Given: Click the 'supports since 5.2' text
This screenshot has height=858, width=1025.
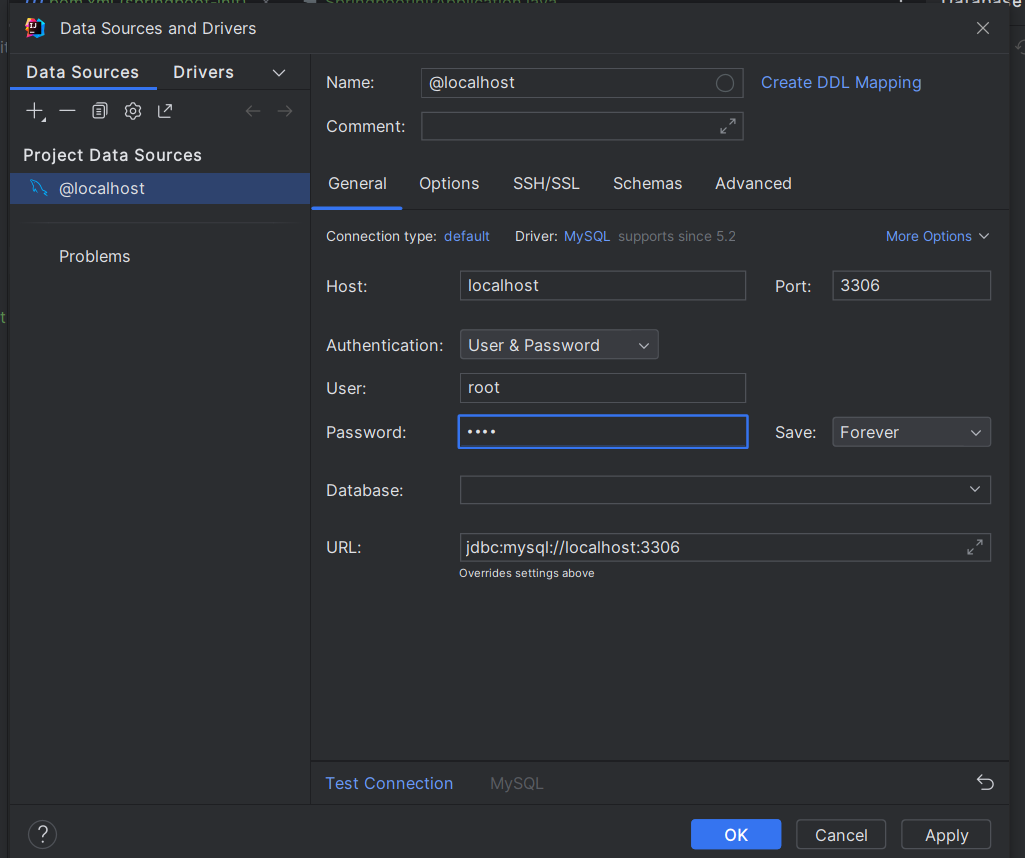Looking at the screenshot, I should pyautogui.click(x=677, y=237).
